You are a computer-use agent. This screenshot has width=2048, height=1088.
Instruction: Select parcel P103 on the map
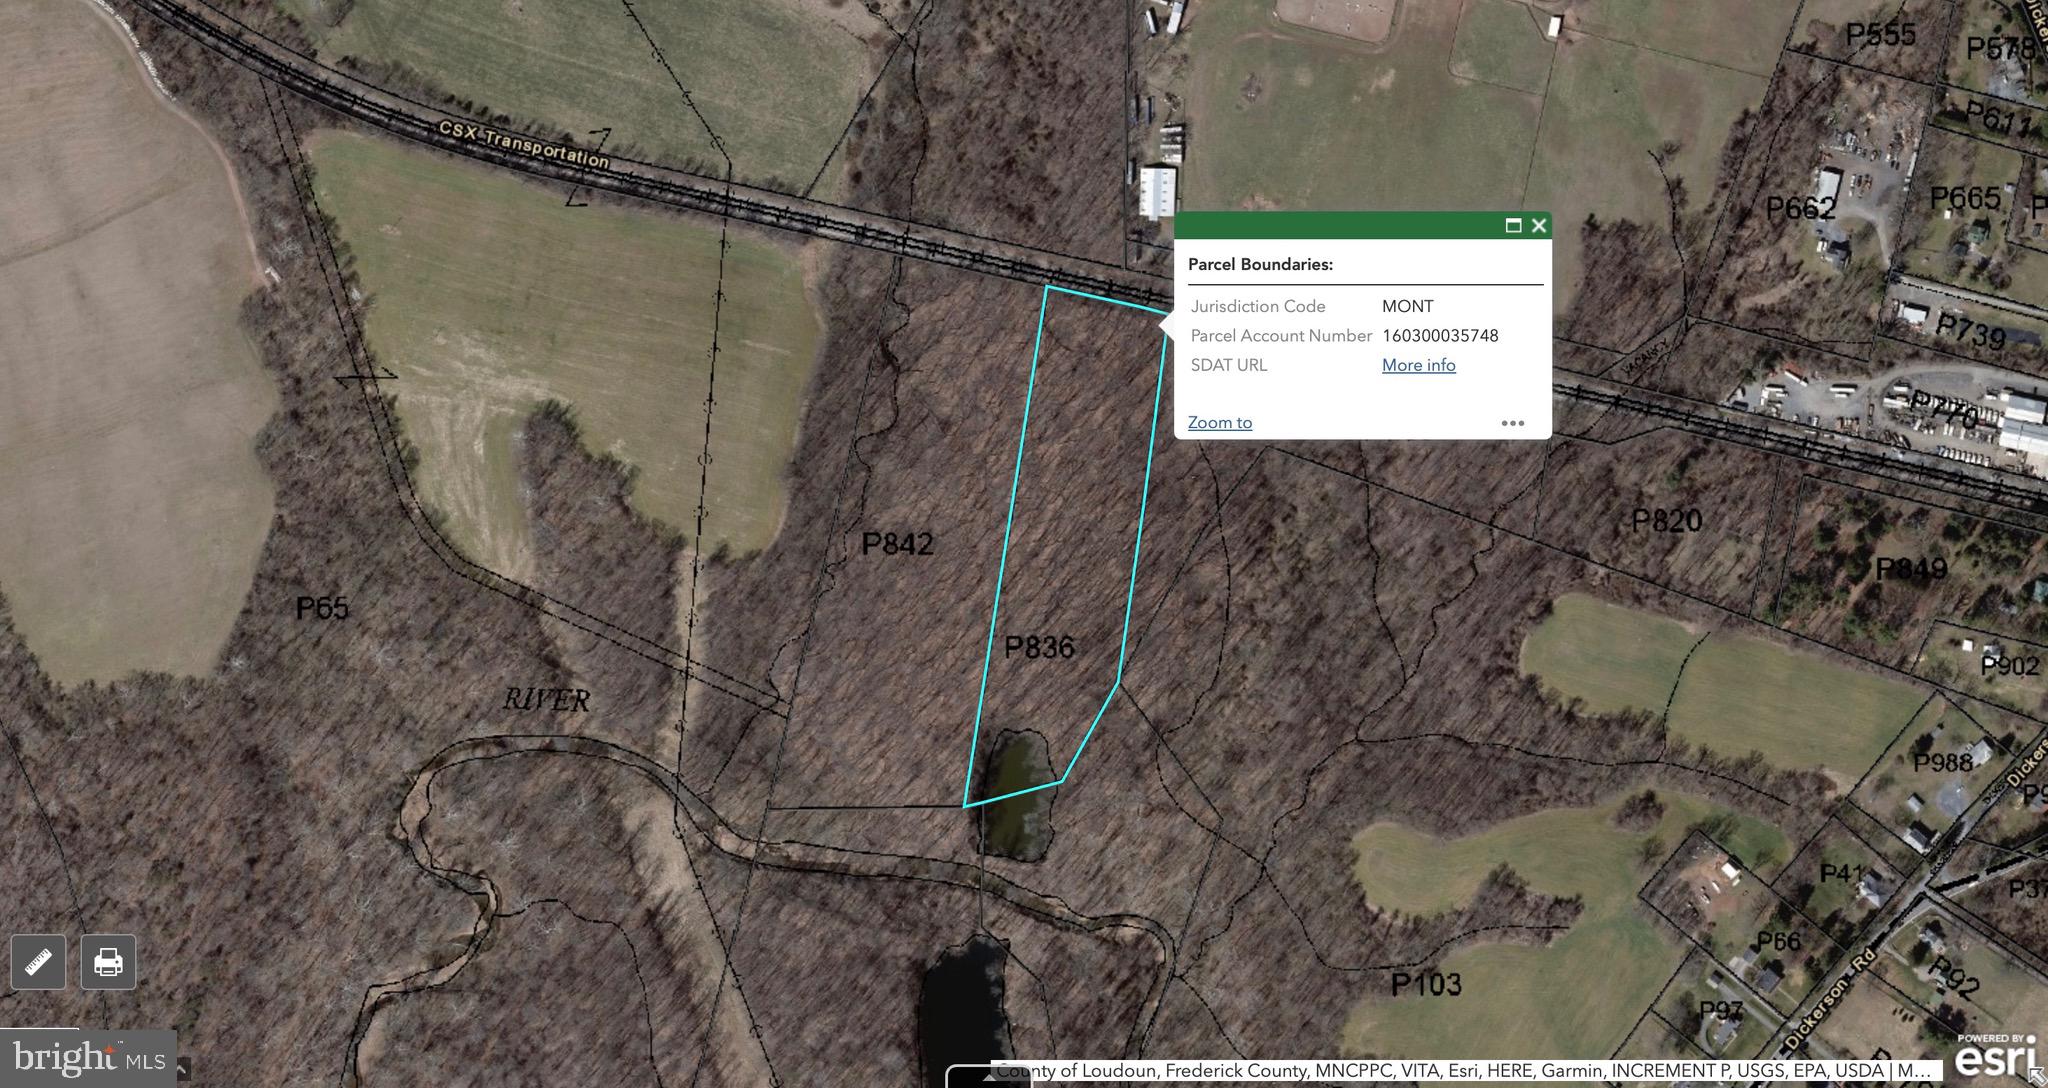(1426, 985)
